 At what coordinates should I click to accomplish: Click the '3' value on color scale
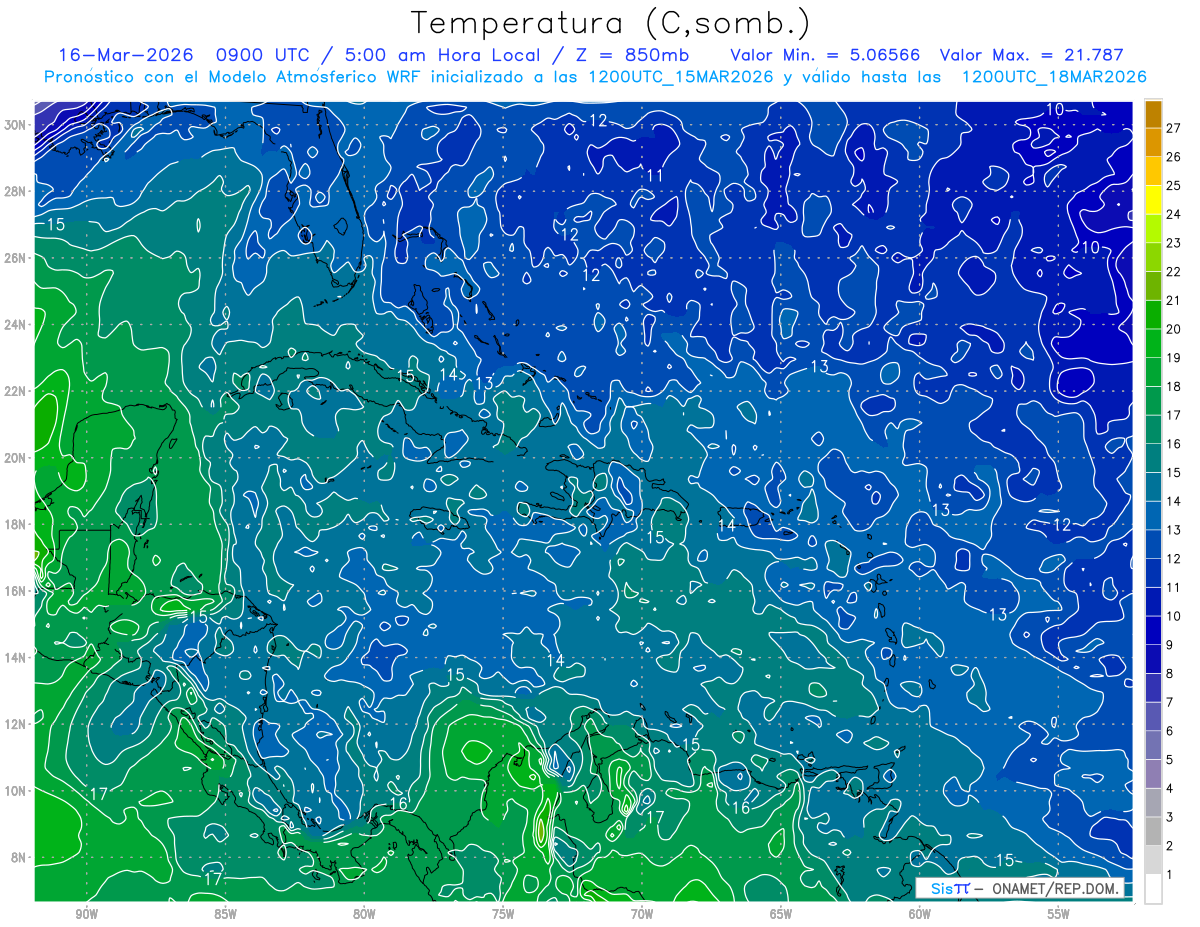(1170, 817)
